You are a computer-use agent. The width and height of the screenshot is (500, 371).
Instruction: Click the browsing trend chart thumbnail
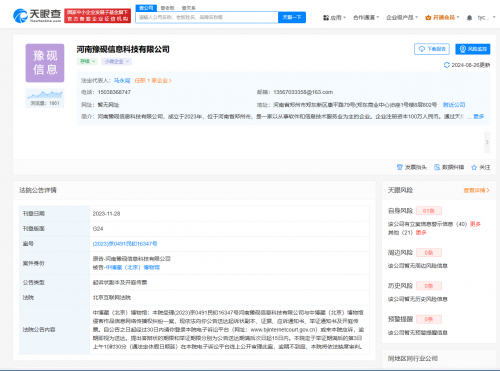tap(45, 95)
